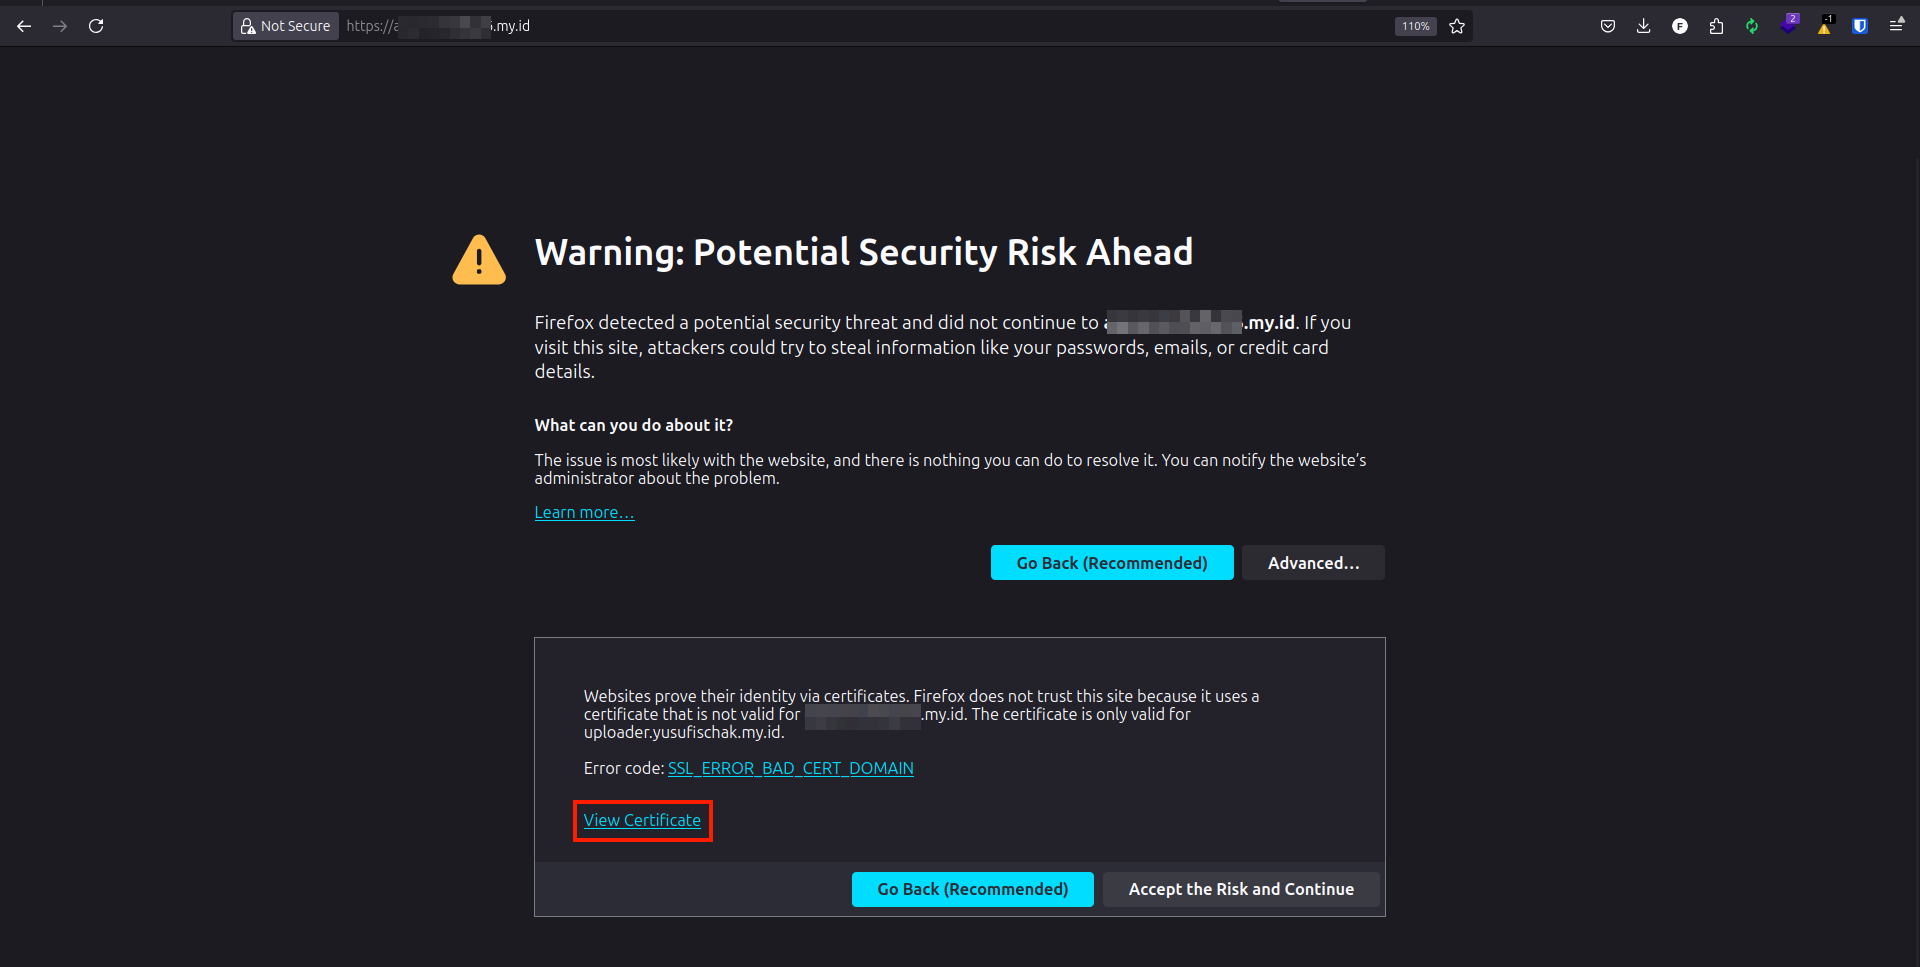Open the Firefox hamburger menu
This screenshot has width=1920, height=967.
click(1898, 24)
